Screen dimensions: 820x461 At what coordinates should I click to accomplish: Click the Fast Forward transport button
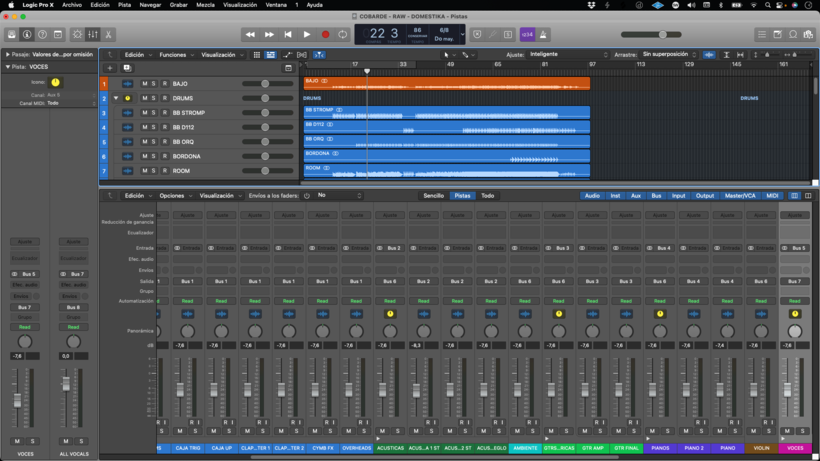(269, 34)
